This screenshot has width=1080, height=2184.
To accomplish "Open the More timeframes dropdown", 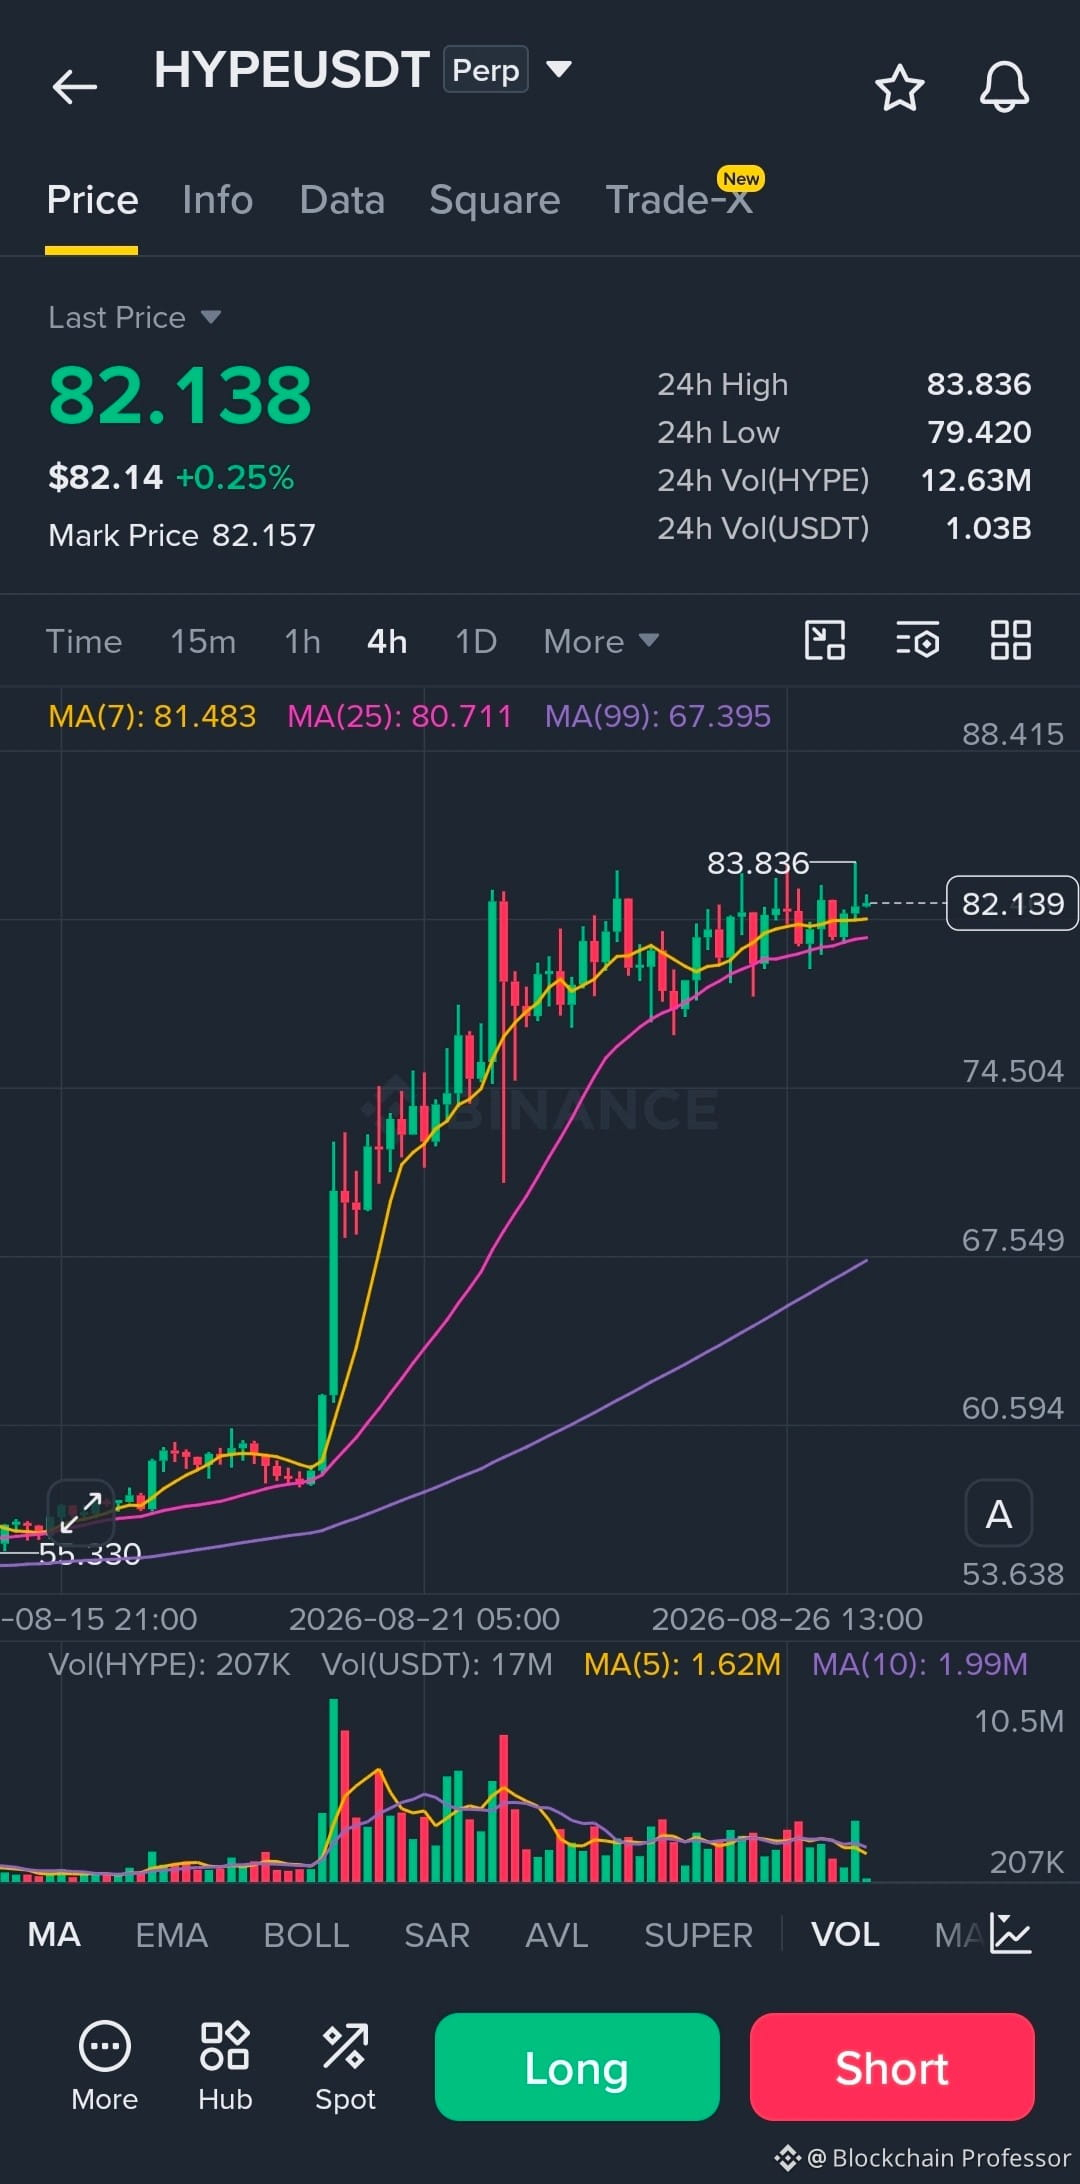I will 601,641.
